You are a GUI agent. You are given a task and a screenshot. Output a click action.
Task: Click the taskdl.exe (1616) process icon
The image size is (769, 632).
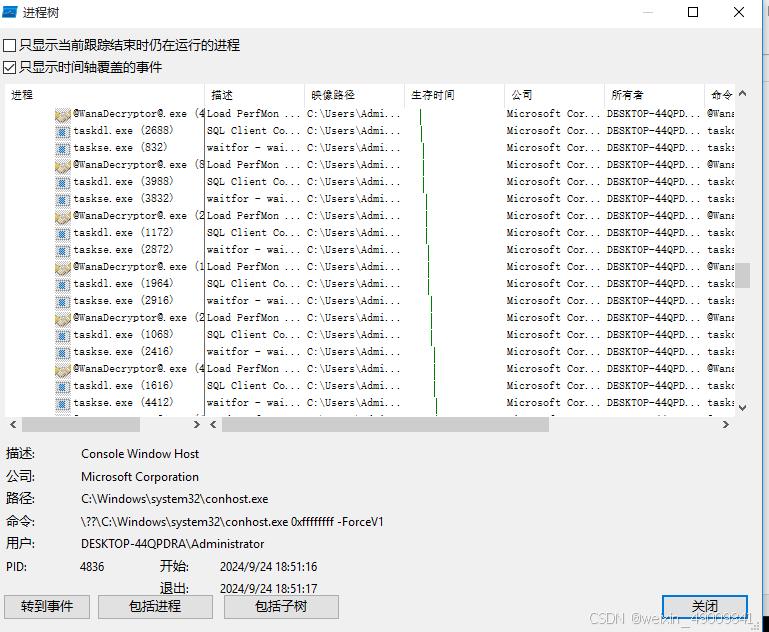(62, 386)
